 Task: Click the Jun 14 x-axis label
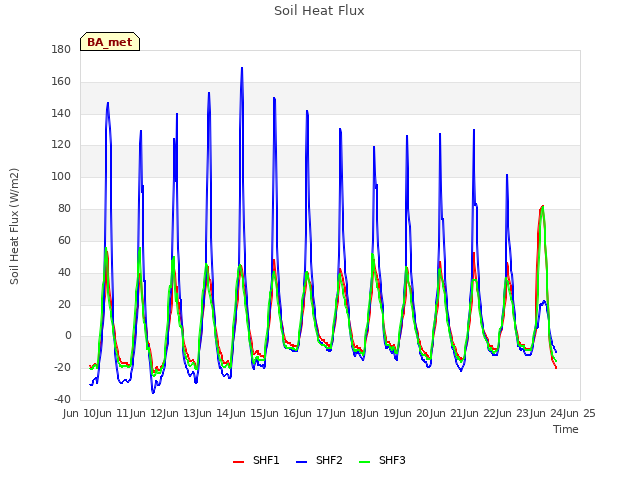[214, 413]
